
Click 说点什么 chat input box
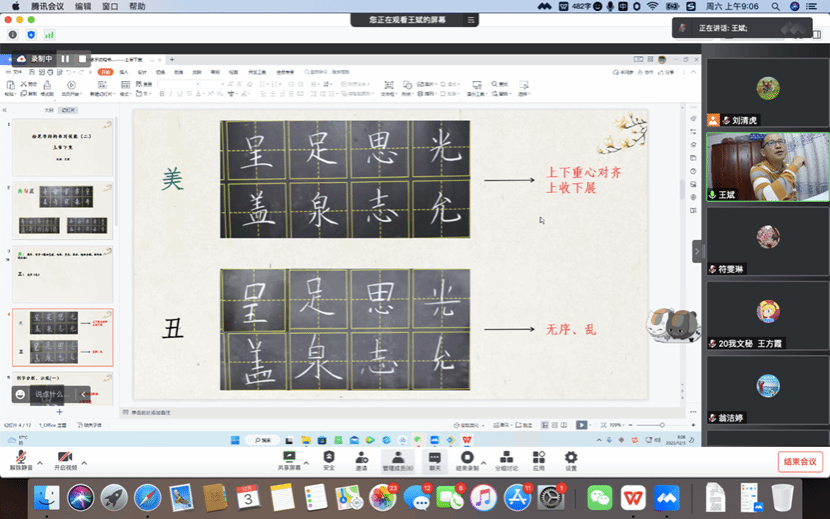(50, 394)
